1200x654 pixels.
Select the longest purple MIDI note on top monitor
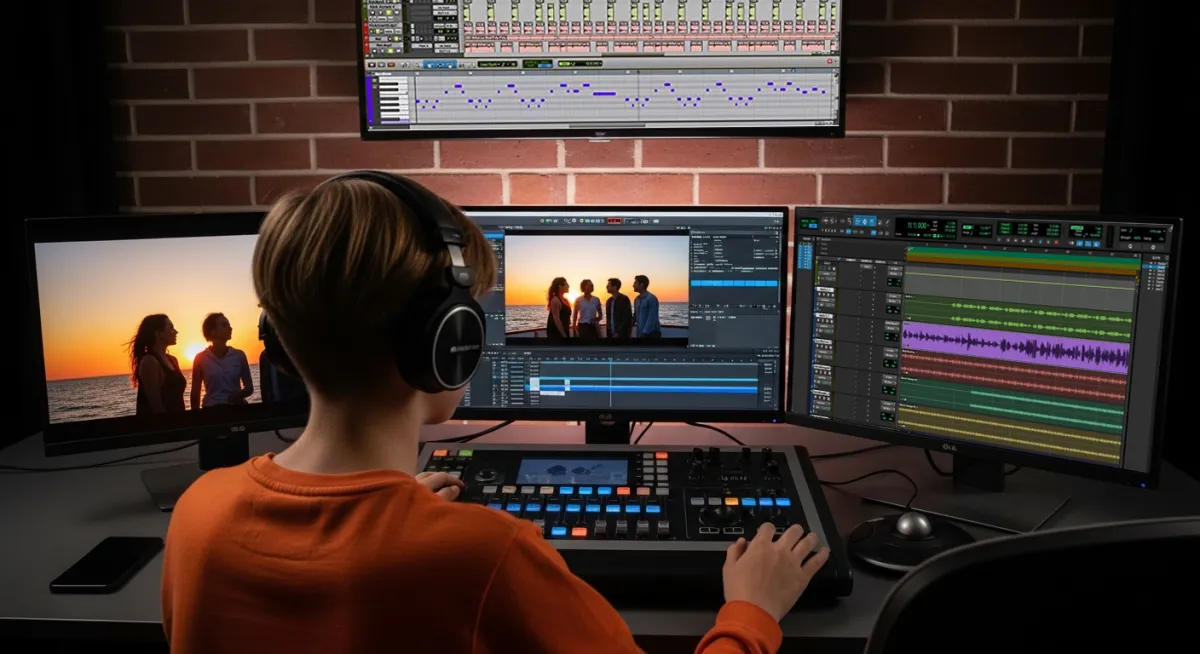click(604, 94)
